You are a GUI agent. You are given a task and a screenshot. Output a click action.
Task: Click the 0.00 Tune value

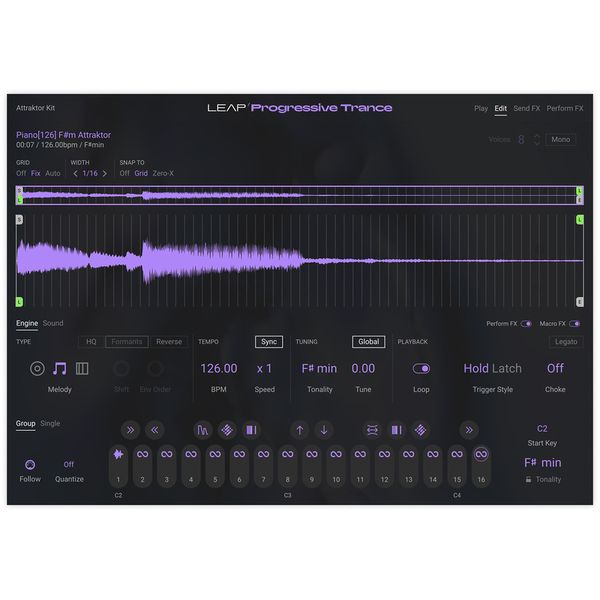tap(363, 368)
